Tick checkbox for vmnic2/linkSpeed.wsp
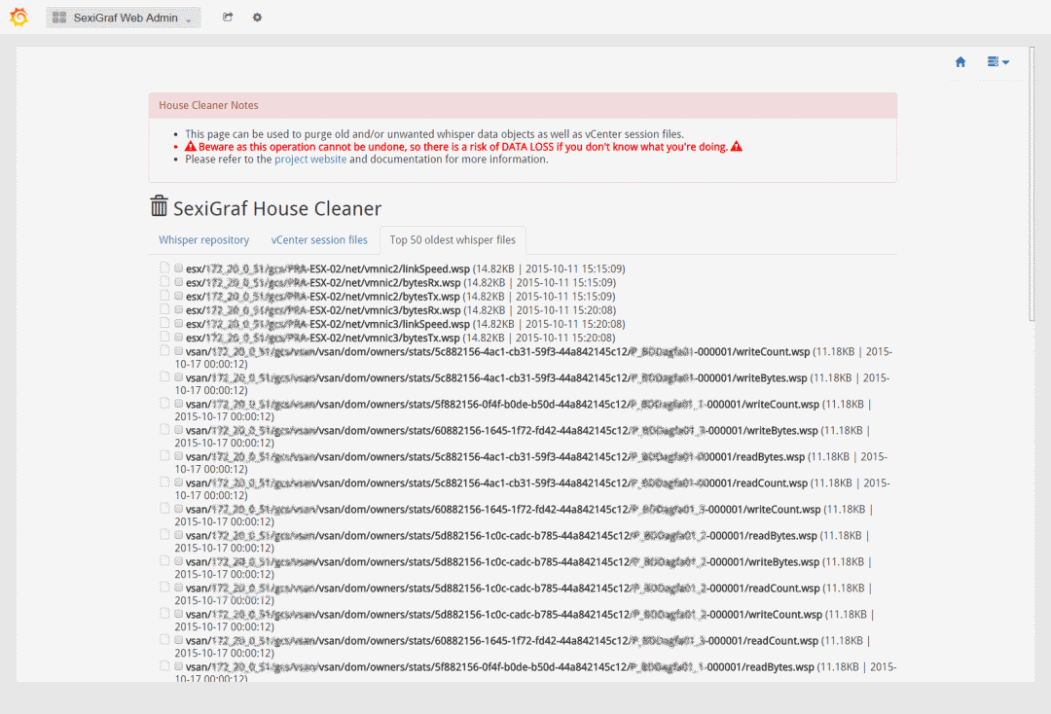This screenshot has width=1051, height=714. coord(179,268)
